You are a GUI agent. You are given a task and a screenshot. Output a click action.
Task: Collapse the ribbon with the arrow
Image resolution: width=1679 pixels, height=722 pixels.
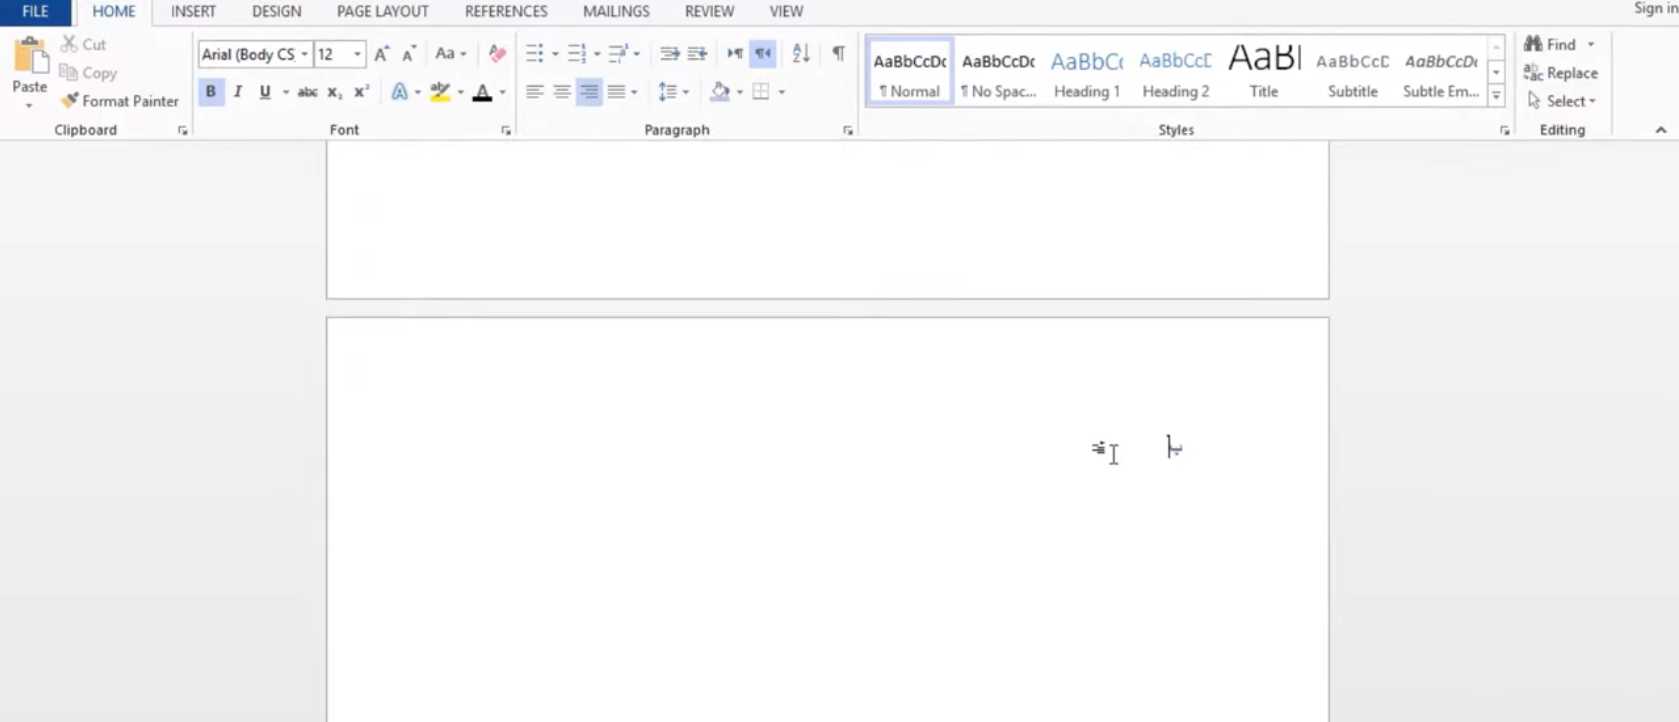(x=1661, y=130)
